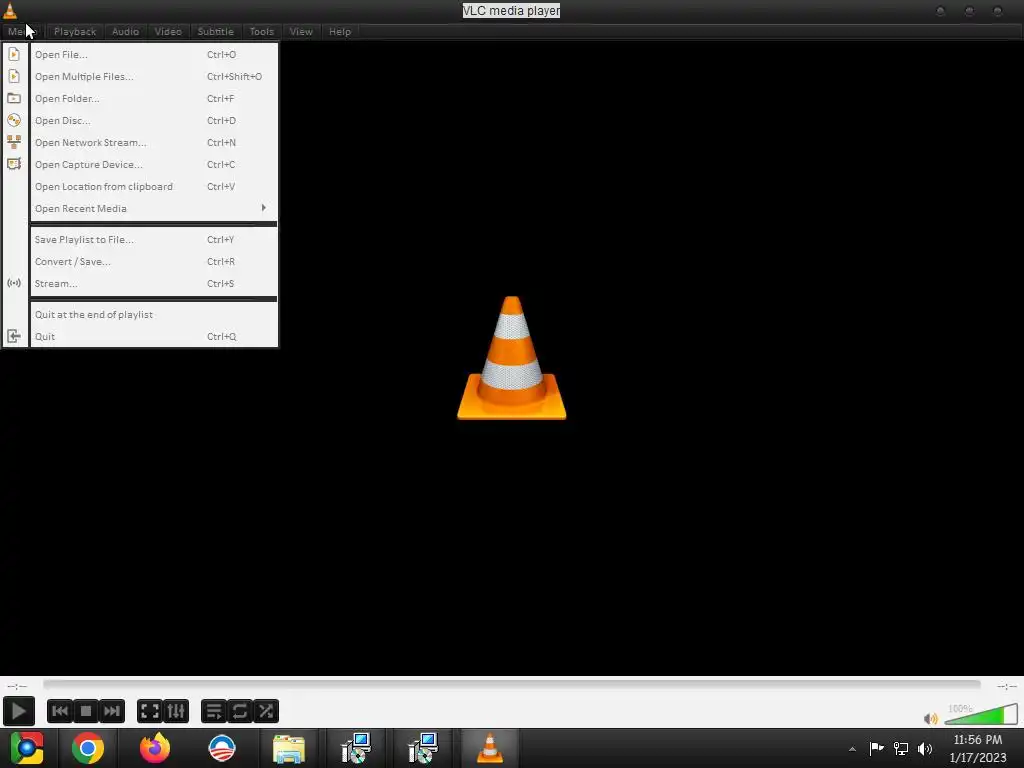The width and height of the screenshot is (1024, 768).
Task: Select Stream... menu entry
Action: pos(154,283)
